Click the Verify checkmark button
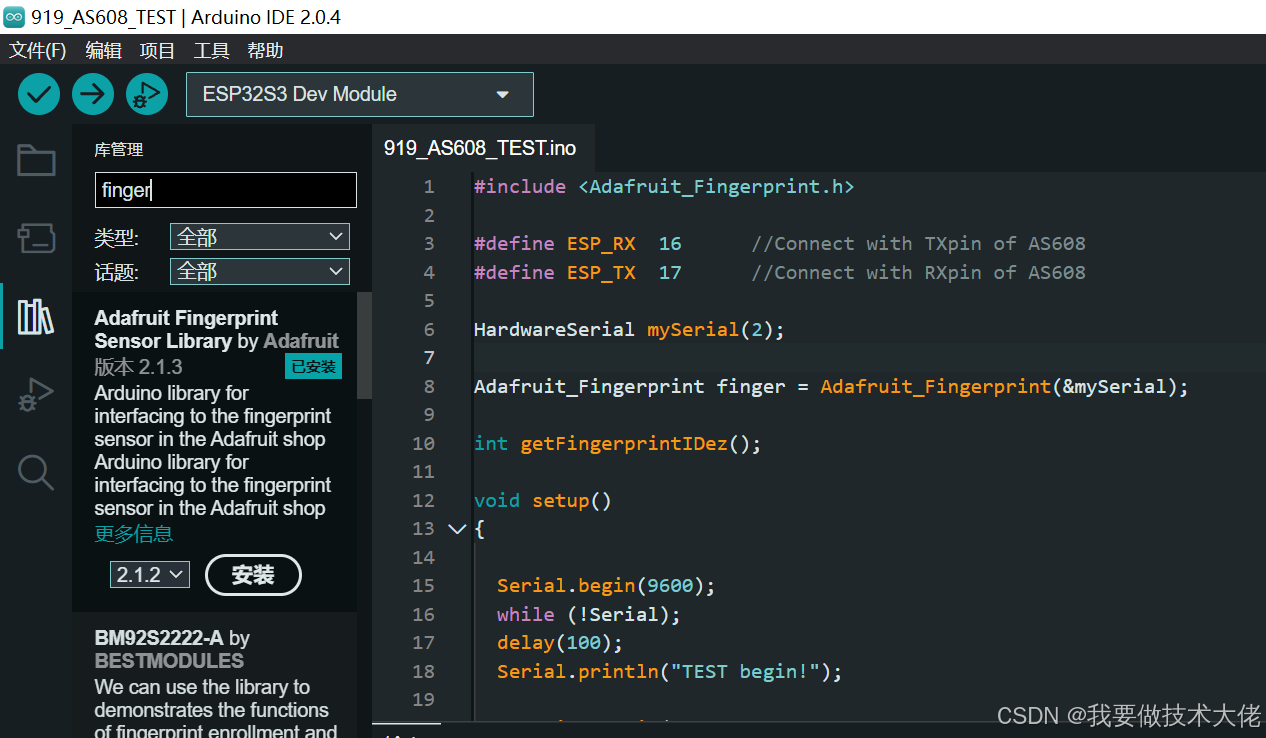 click(x=39, y=94)
